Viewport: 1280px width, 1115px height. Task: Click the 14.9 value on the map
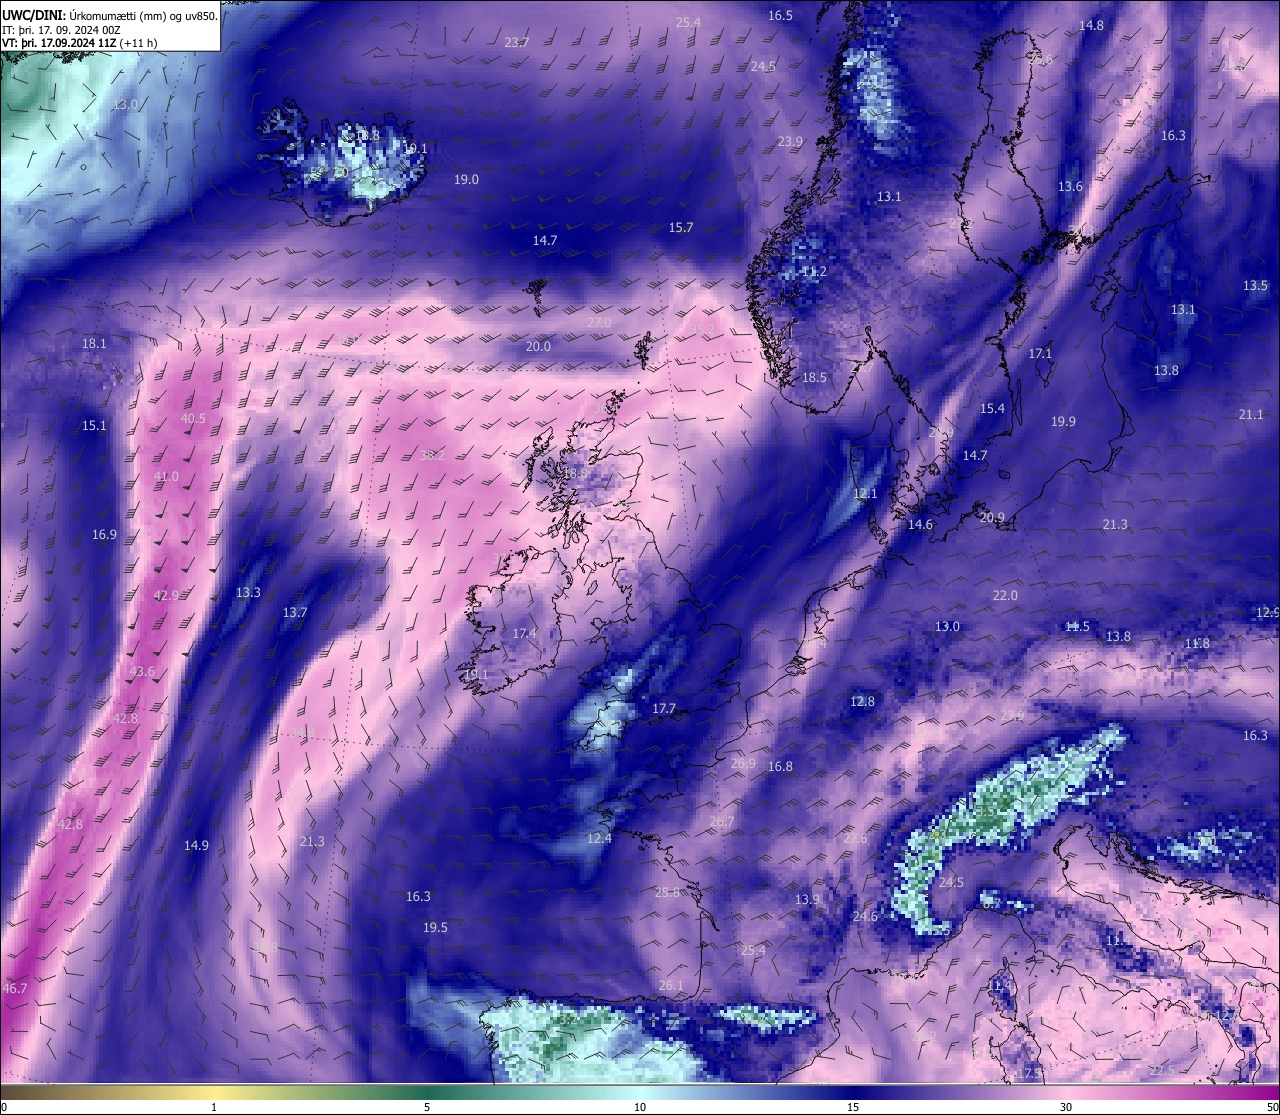click(196, 845)
